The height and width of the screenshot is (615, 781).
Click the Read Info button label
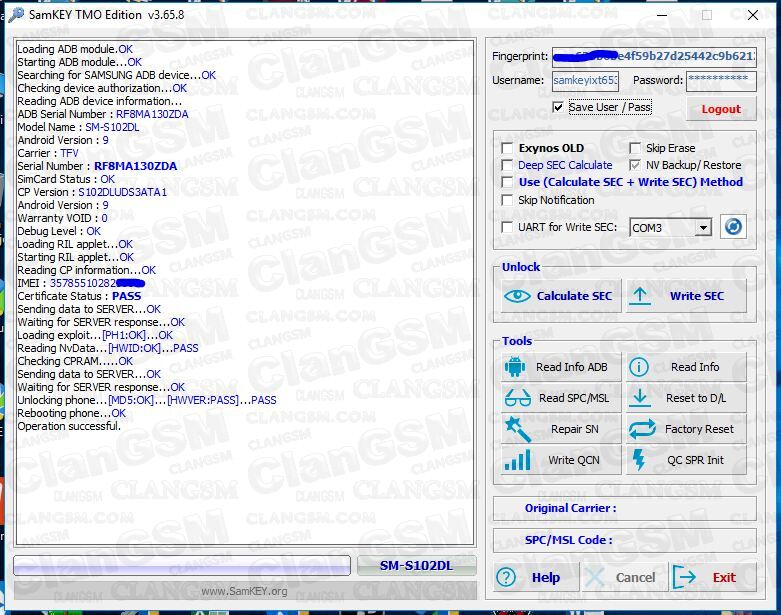coord(695,368)
